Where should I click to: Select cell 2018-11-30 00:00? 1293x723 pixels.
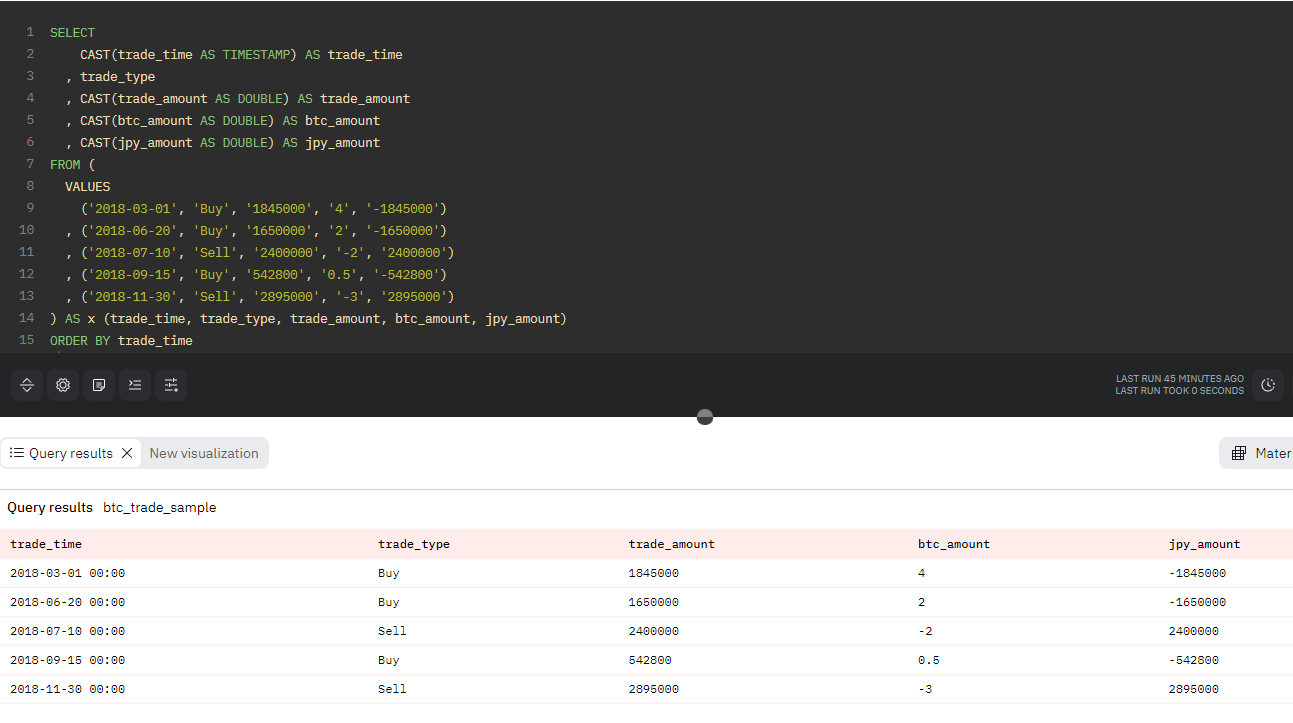coord(68,689)
